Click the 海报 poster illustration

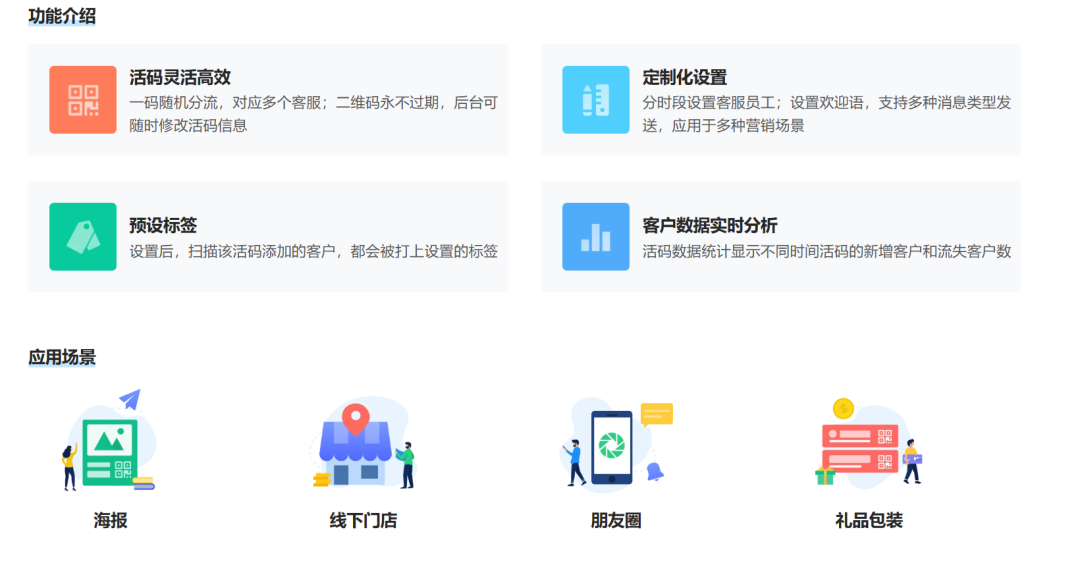(x=110, y=440)
